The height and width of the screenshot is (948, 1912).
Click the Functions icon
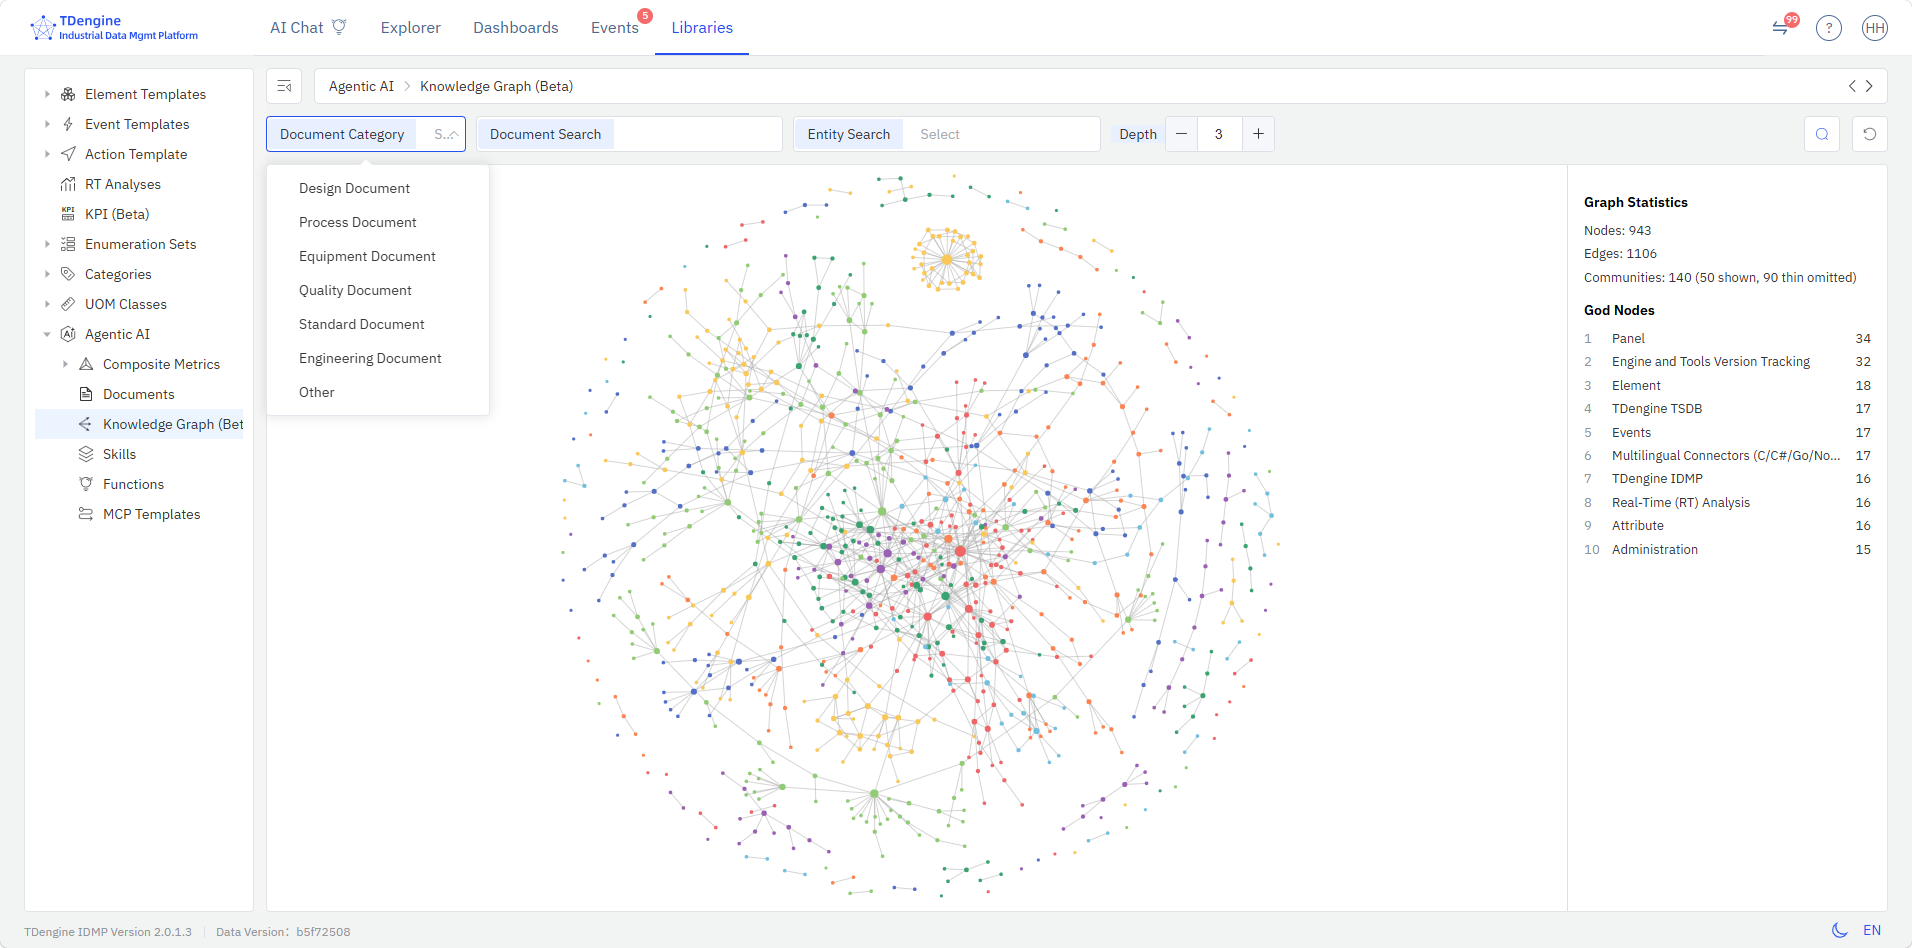(x=86, y=484)
